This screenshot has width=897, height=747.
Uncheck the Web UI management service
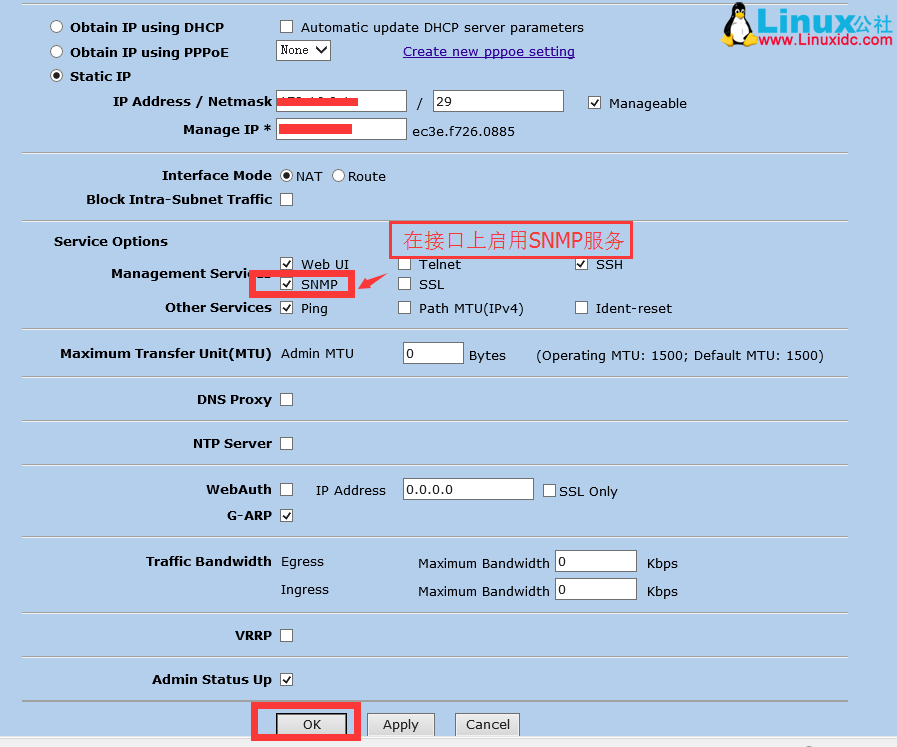(287, 264)
